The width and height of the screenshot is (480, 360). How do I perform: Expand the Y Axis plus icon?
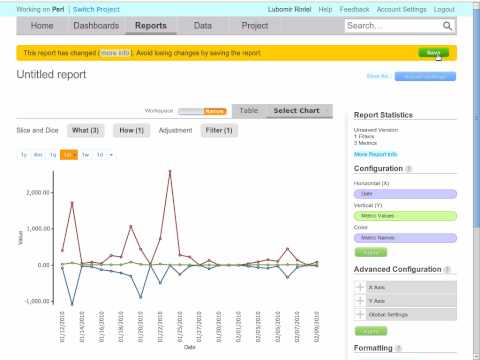pos(360,301)
